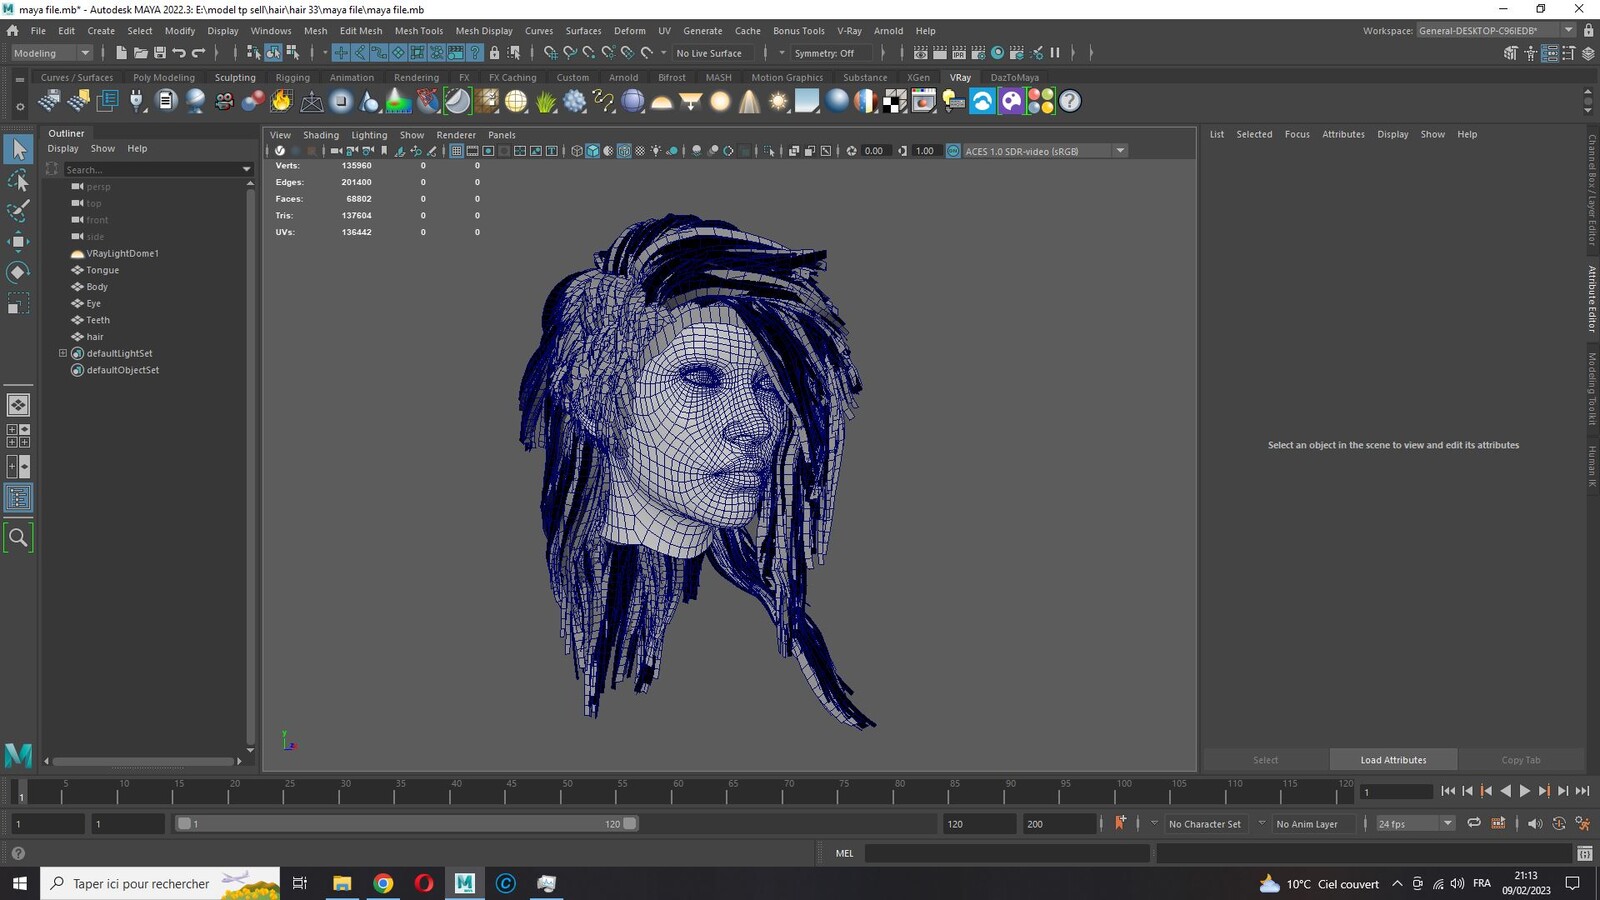
Task: Click the play forward button
Action: click(1524, 791)
